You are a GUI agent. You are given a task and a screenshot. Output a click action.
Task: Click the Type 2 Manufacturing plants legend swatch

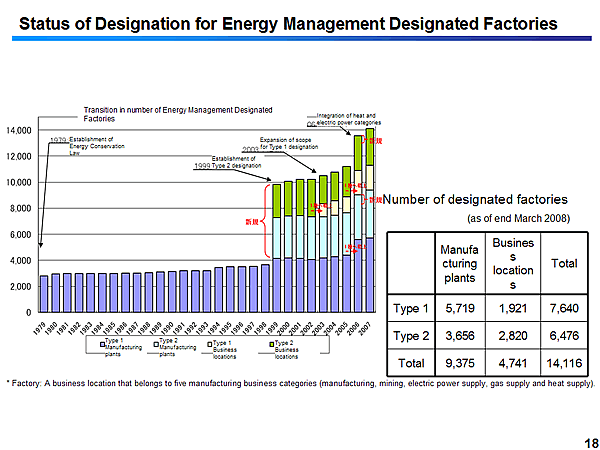156,343
